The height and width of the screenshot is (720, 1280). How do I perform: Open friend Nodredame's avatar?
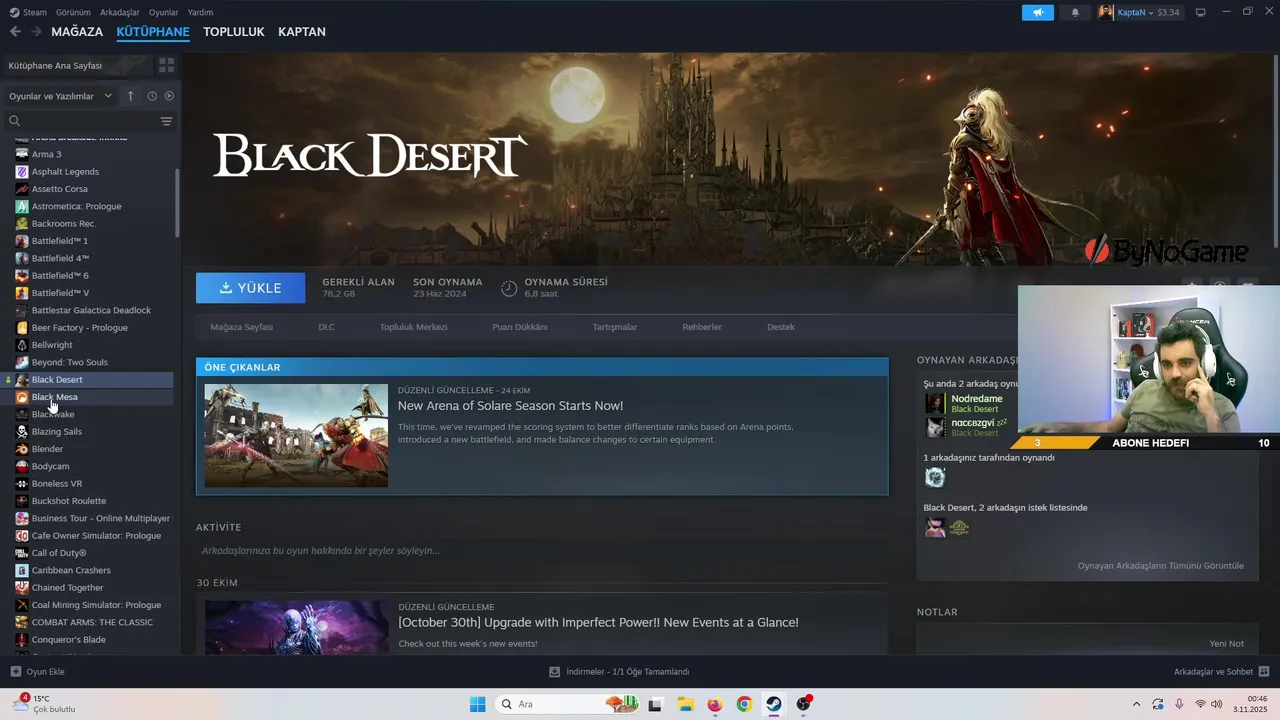(935, 403)
